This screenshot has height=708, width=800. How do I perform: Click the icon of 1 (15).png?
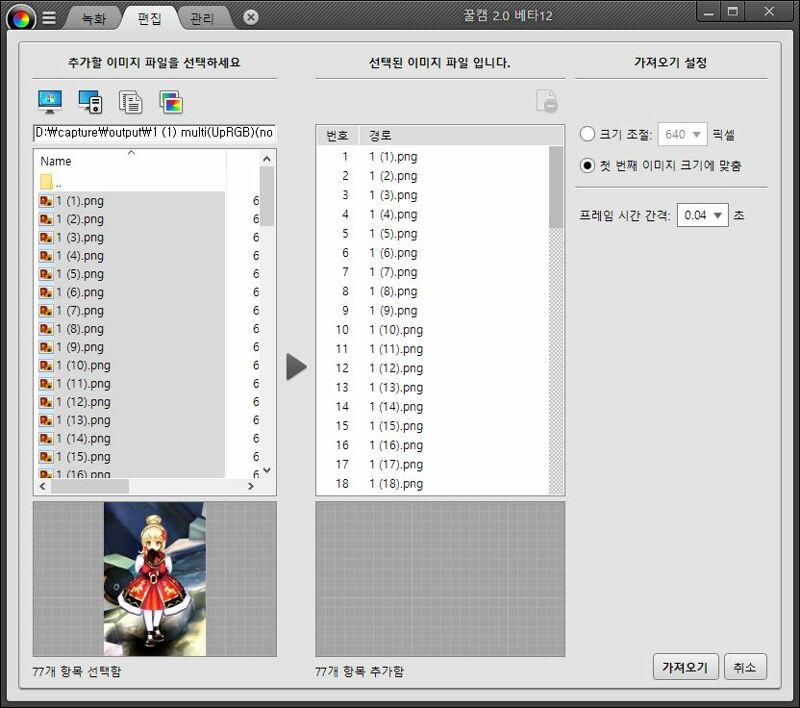46,458
